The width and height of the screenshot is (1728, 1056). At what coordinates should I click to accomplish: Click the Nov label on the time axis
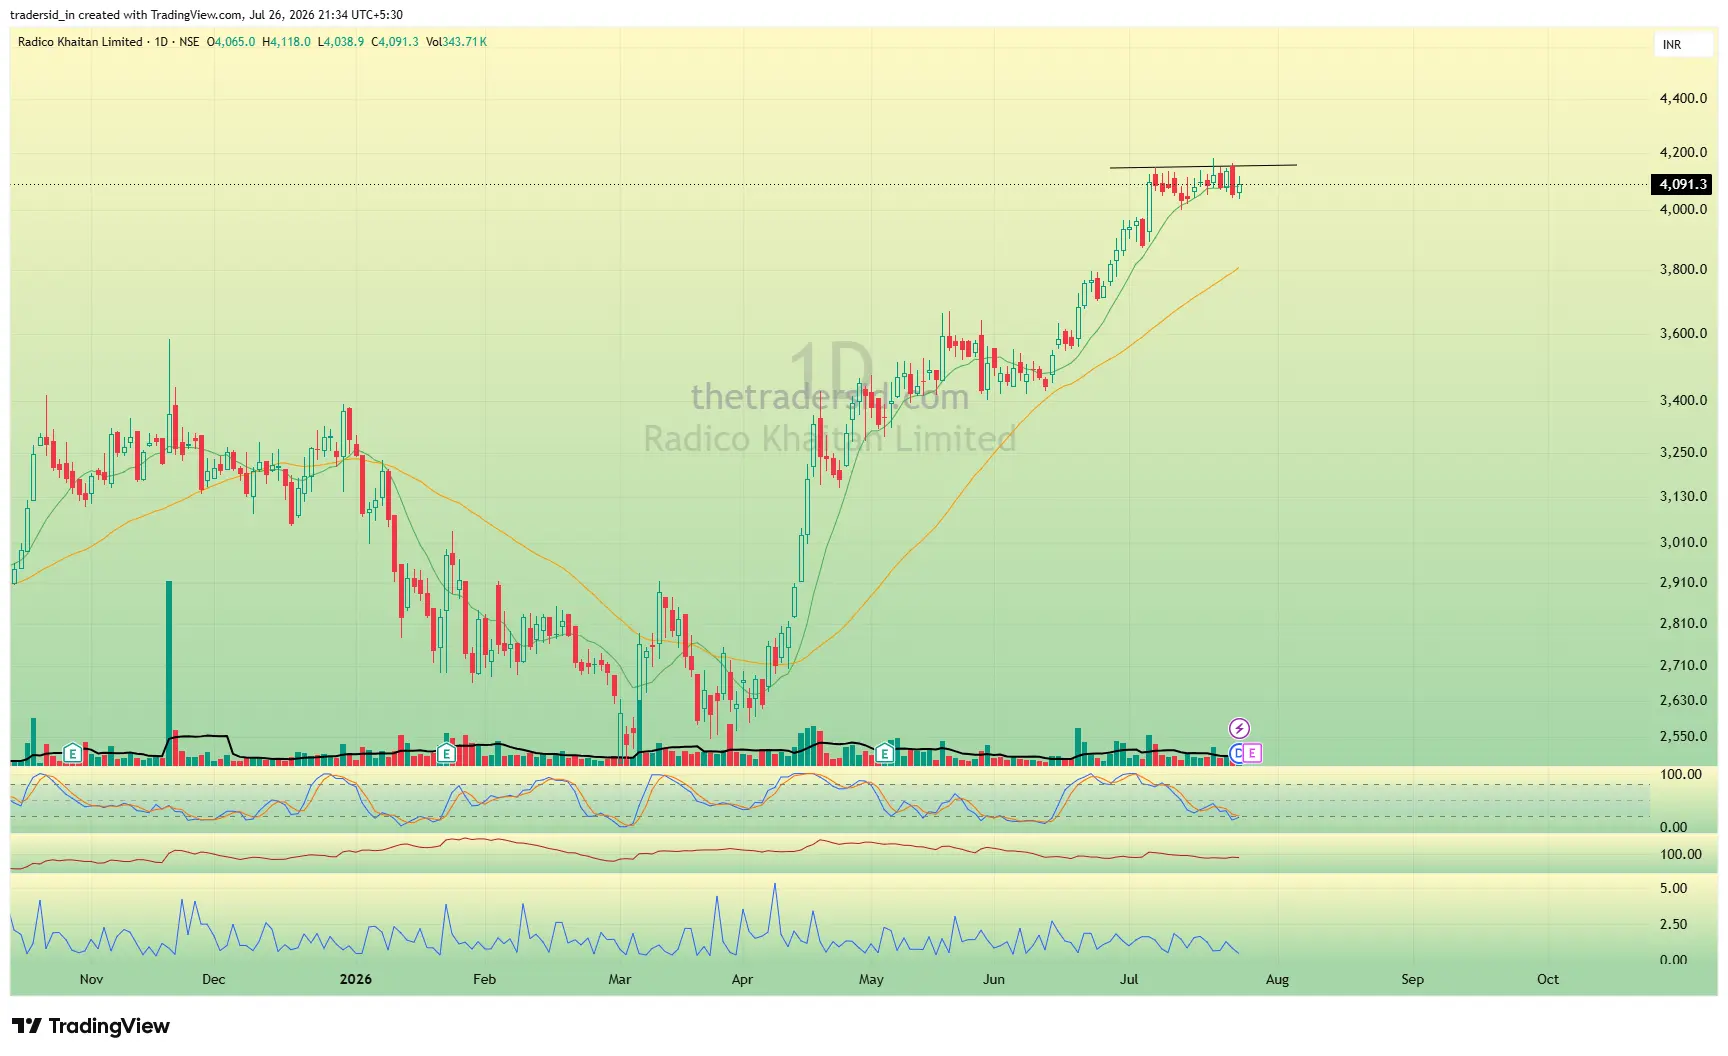(91, 979)
